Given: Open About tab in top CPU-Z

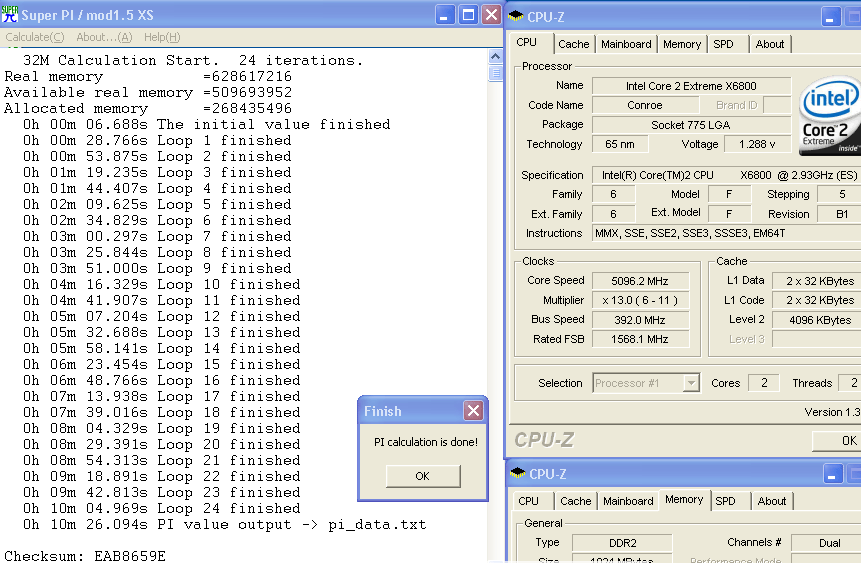Looking at the screenshot, I should click(769, 44).
